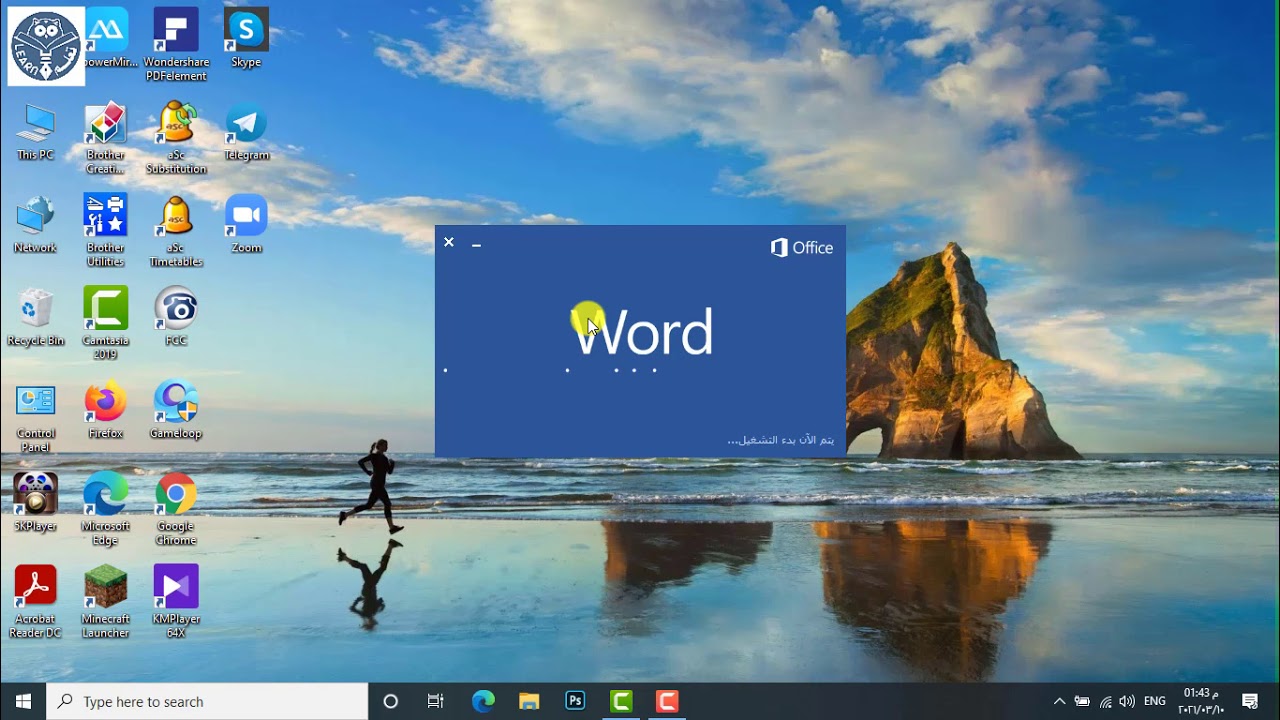Select the Firefox desktop shortcut
Screen dimensions: 1280x720
click(106, 411)
